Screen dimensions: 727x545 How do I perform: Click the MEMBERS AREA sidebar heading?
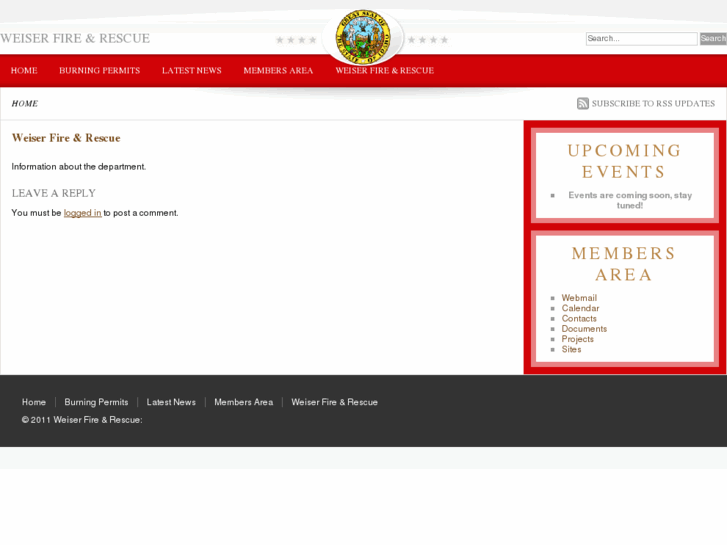[x=624, y=264]
